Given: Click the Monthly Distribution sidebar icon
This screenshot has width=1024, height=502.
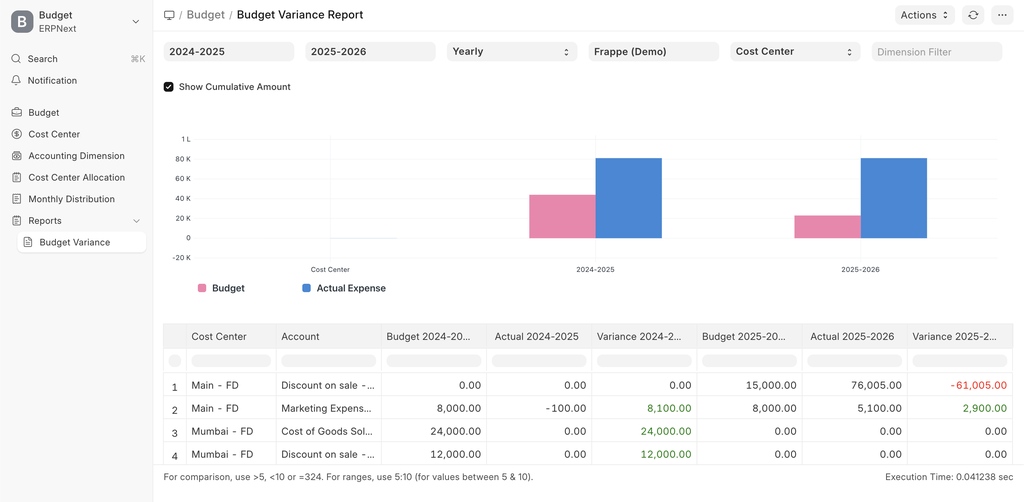Looking at the screenshot, I should [x=17, y=198].
